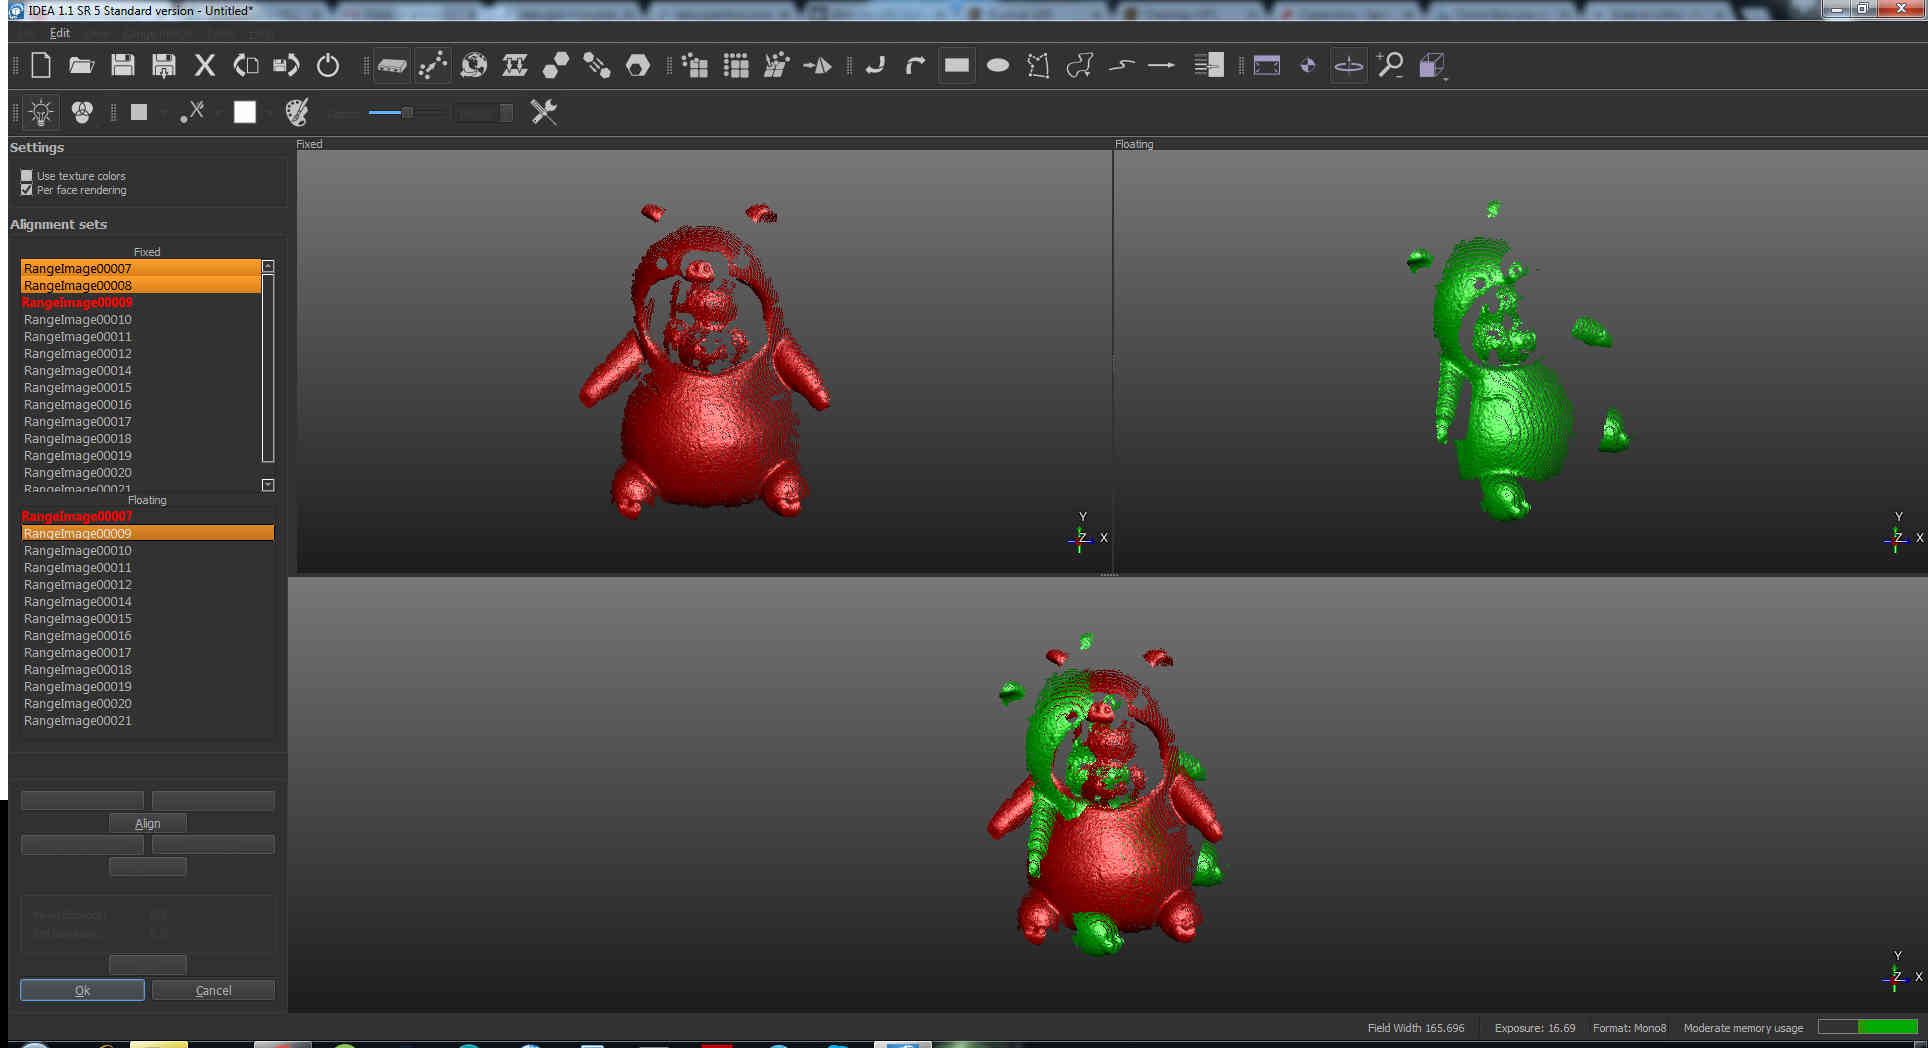The width and height of the screenshot is (1928, 1048).
Task: Select RangeImage00021 in the Floating list
Action: click(x=147, y=720)
